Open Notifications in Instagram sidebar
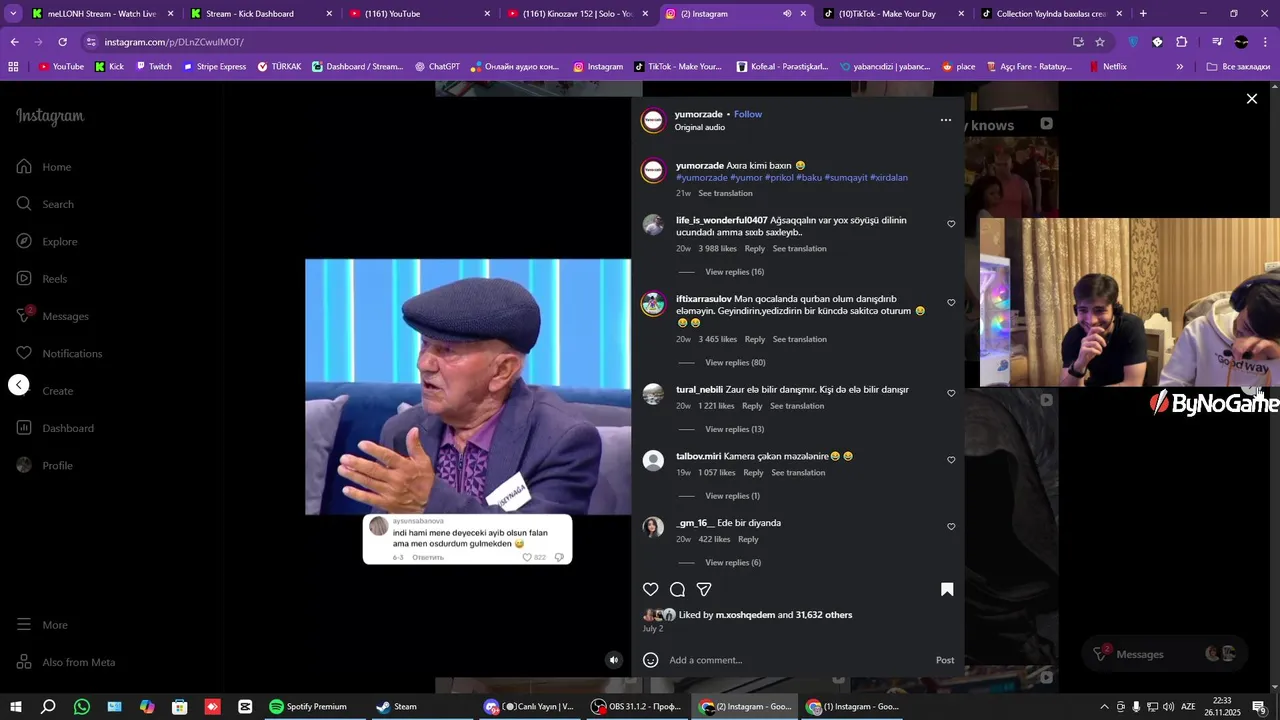 (x=59, y=353)
